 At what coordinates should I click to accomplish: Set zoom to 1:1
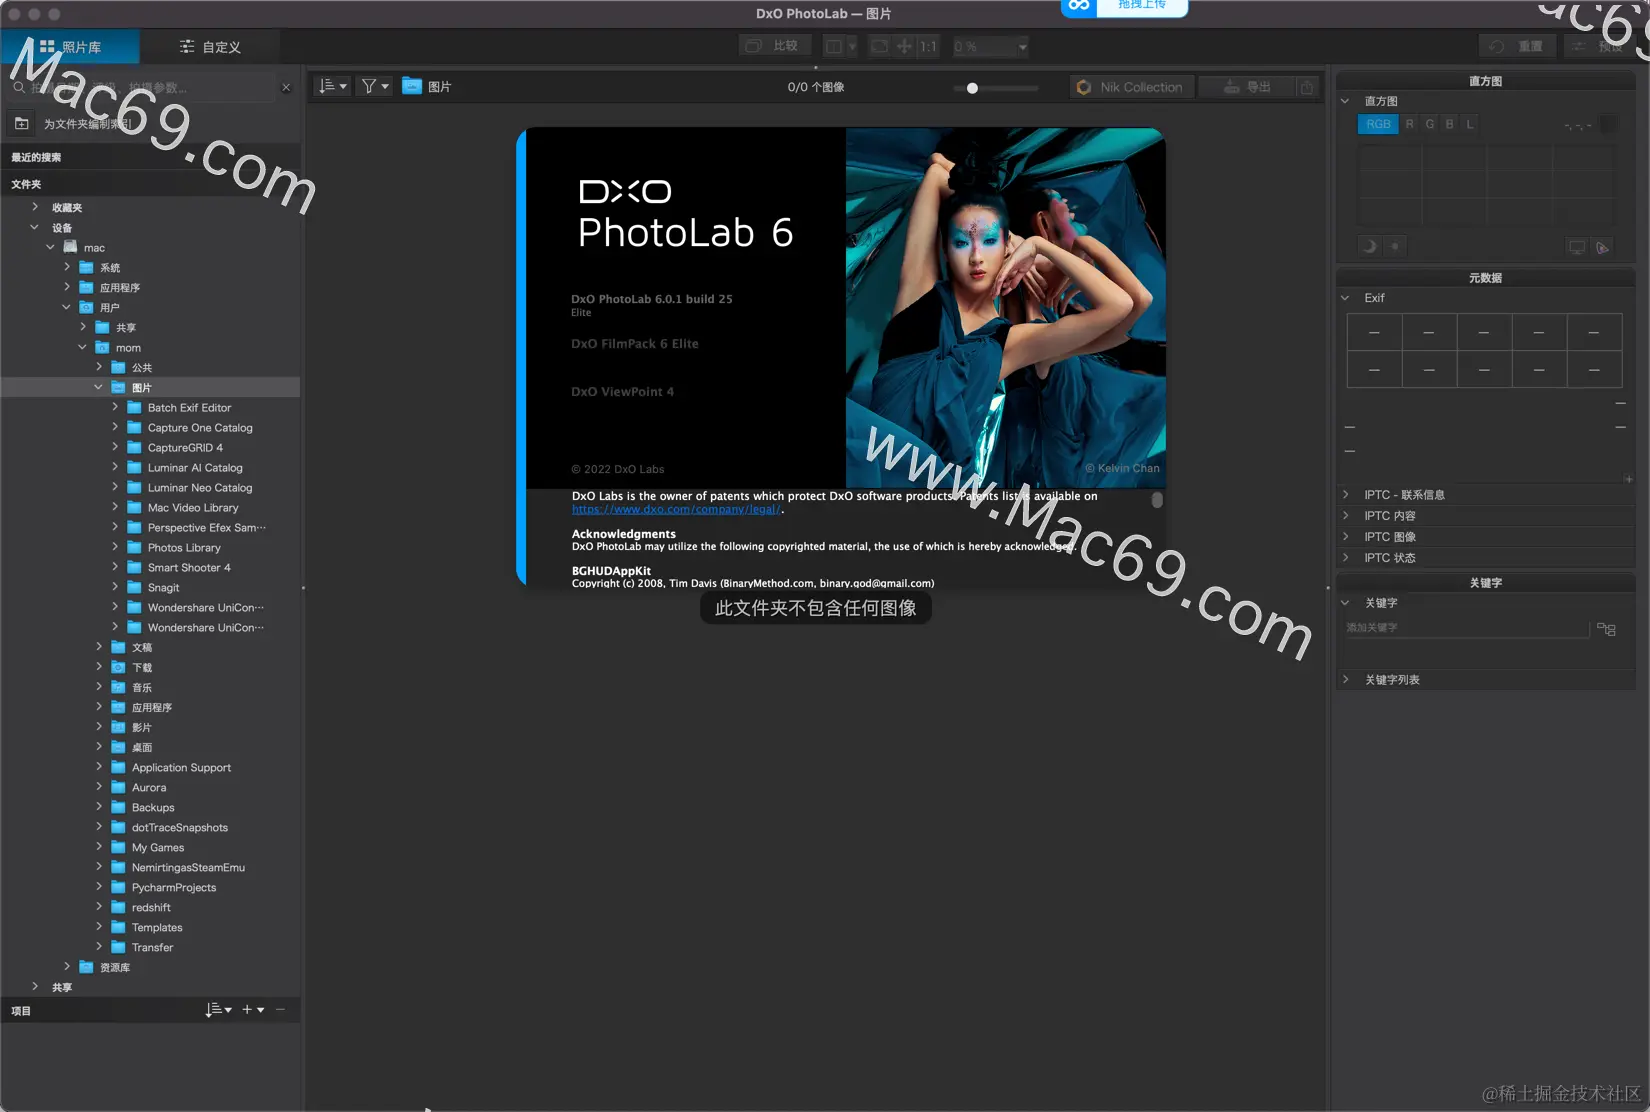[x=929, y=46]
